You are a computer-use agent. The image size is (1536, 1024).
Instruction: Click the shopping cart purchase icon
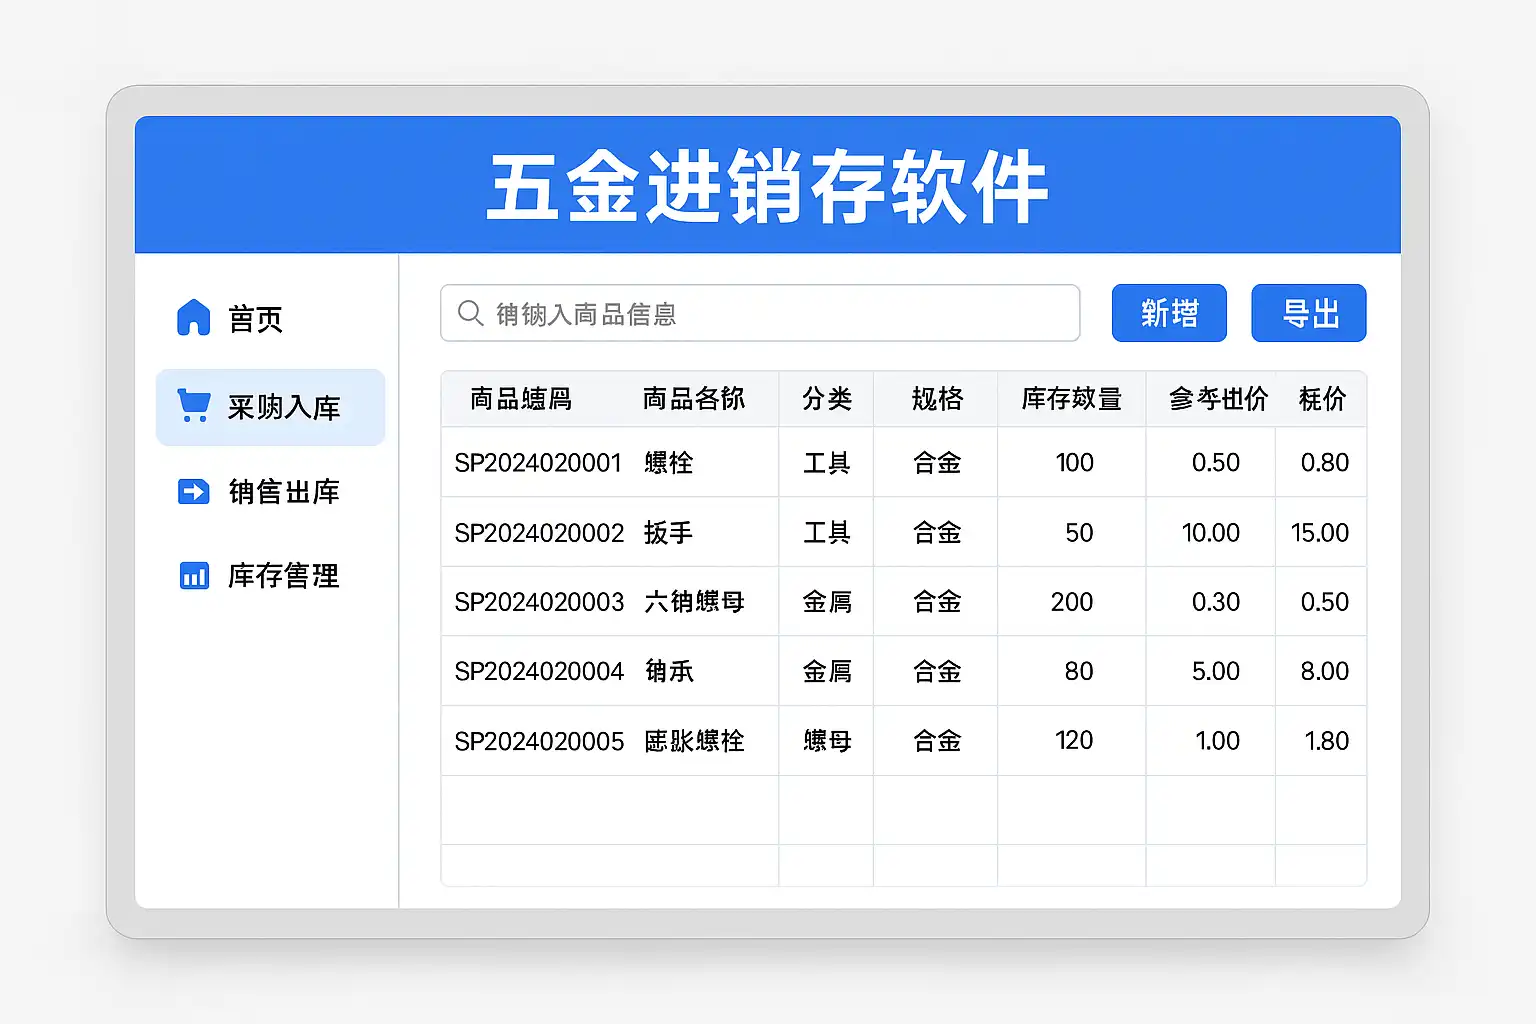193,405
